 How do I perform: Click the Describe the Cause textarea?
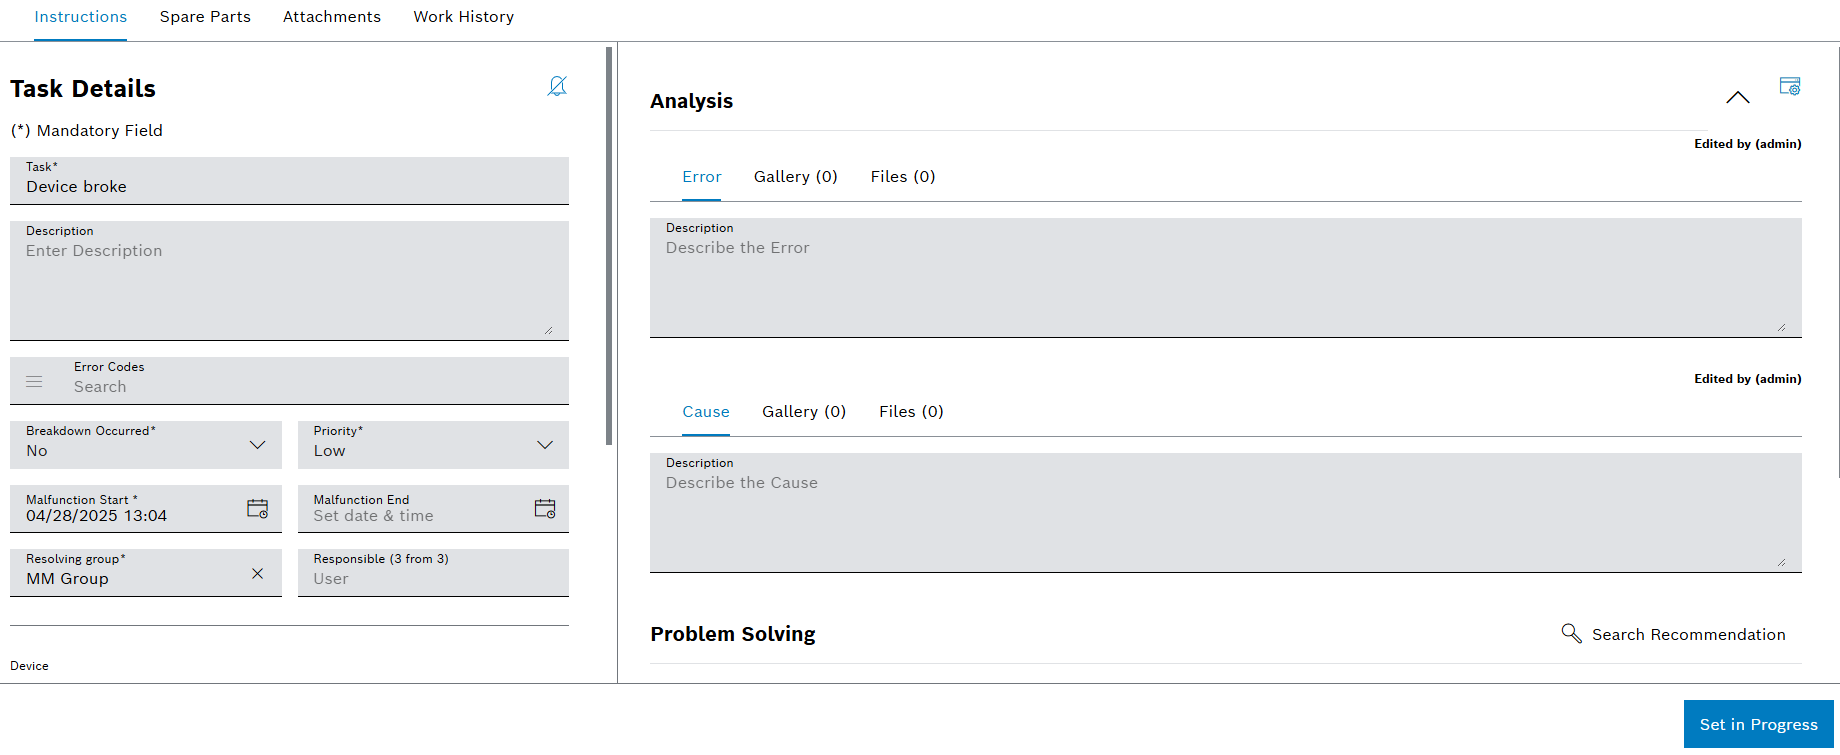click(1226, 513)
